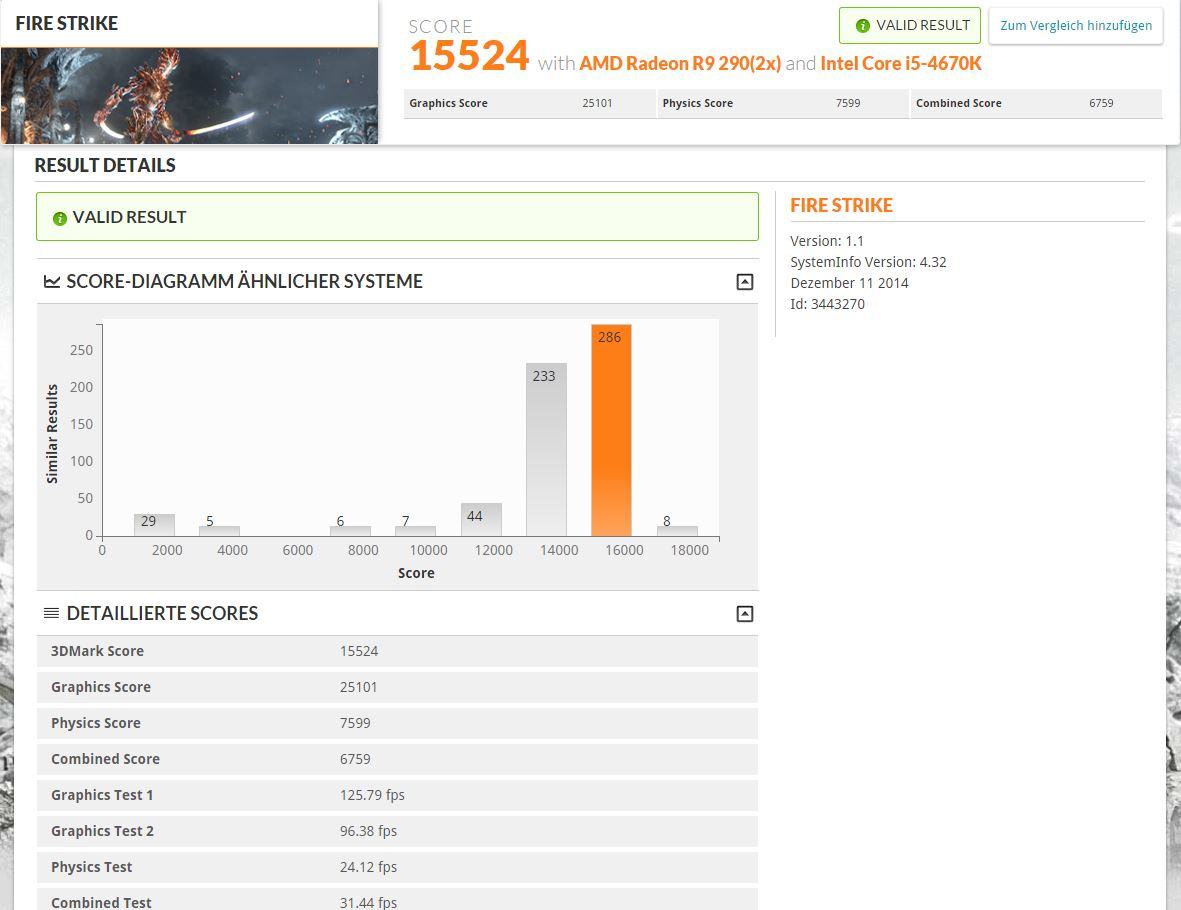
Task: Click Zum Vergleich hinzufügen button
Action: [x=1076, y=26]
